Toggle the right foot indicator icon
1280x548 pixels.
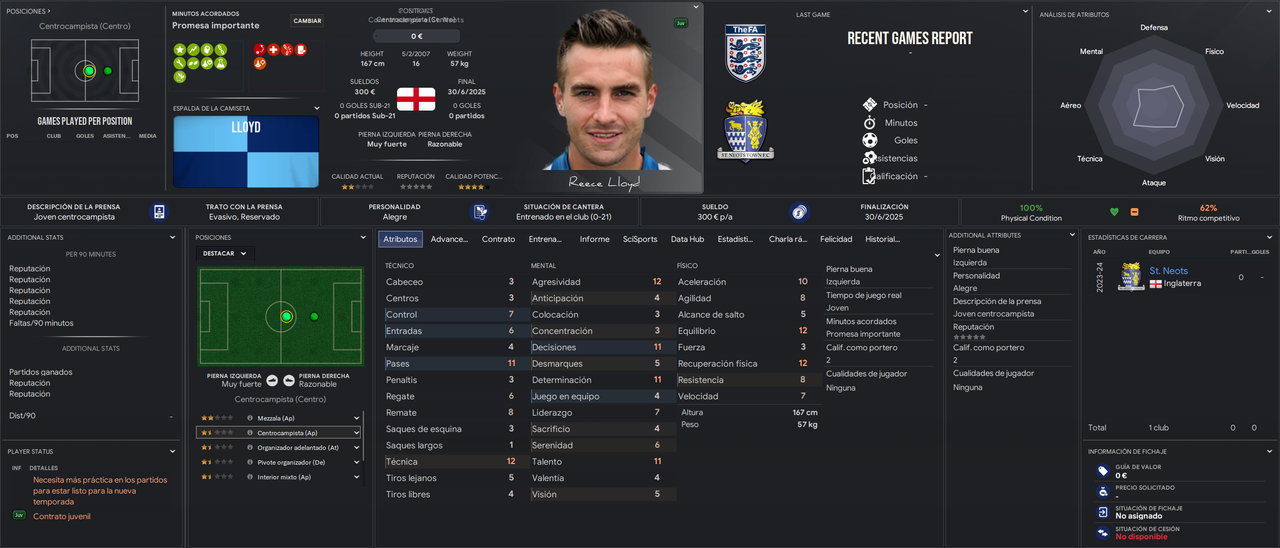click(288, 380)
